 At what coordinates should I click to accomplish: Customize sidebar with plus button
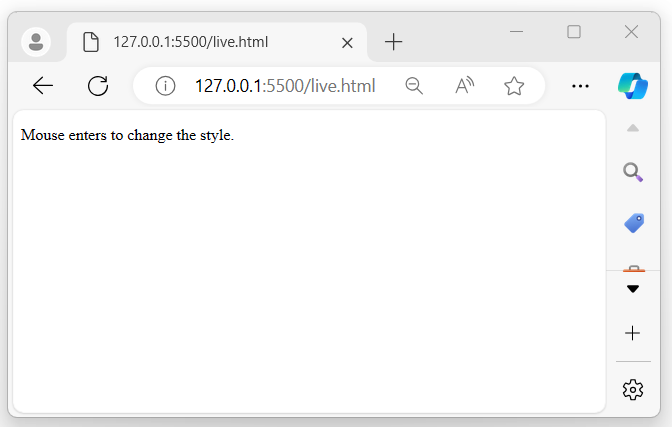[x=633, y=333]
